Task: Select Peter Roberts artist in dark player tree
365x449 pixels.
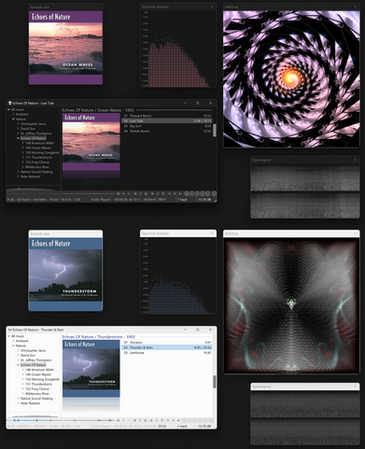Action: coord(30,176)
